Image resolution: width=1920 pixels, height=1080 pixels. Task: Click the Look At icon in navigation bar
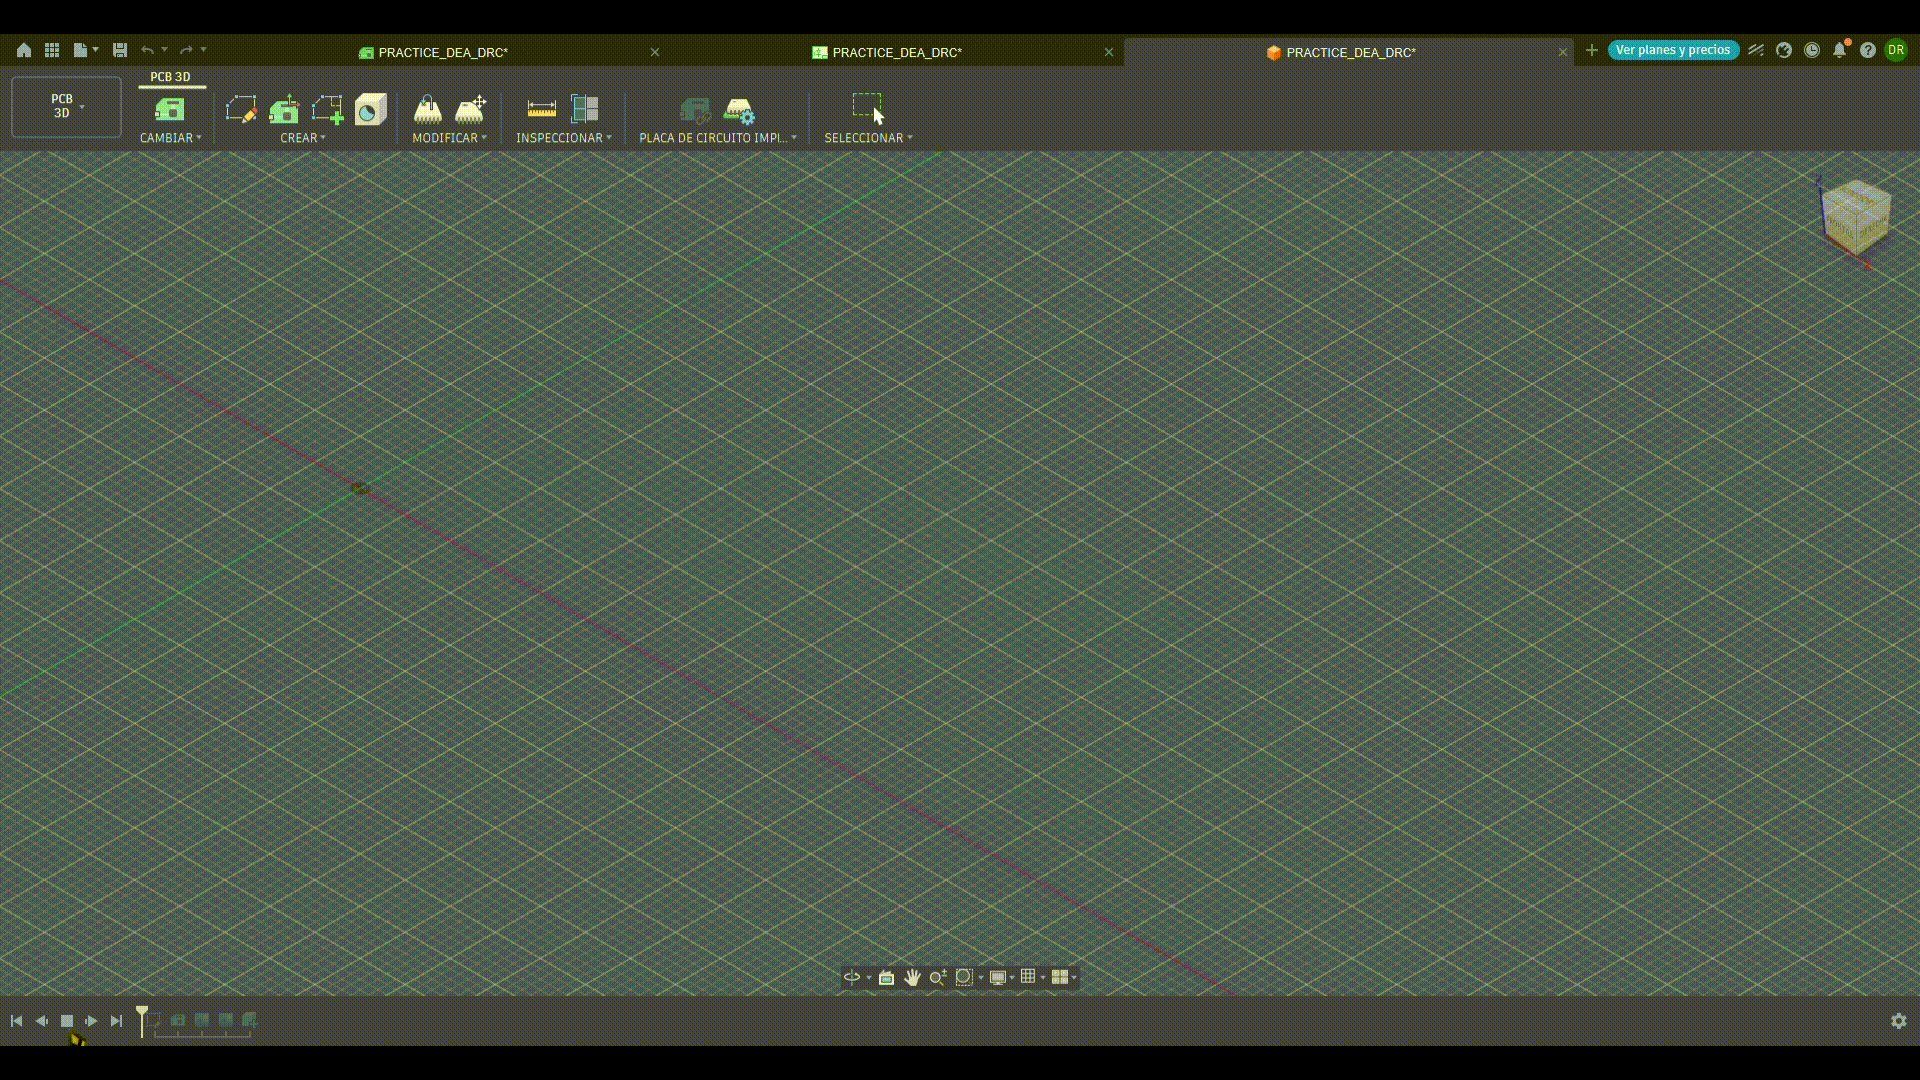[x=886, y=977]
